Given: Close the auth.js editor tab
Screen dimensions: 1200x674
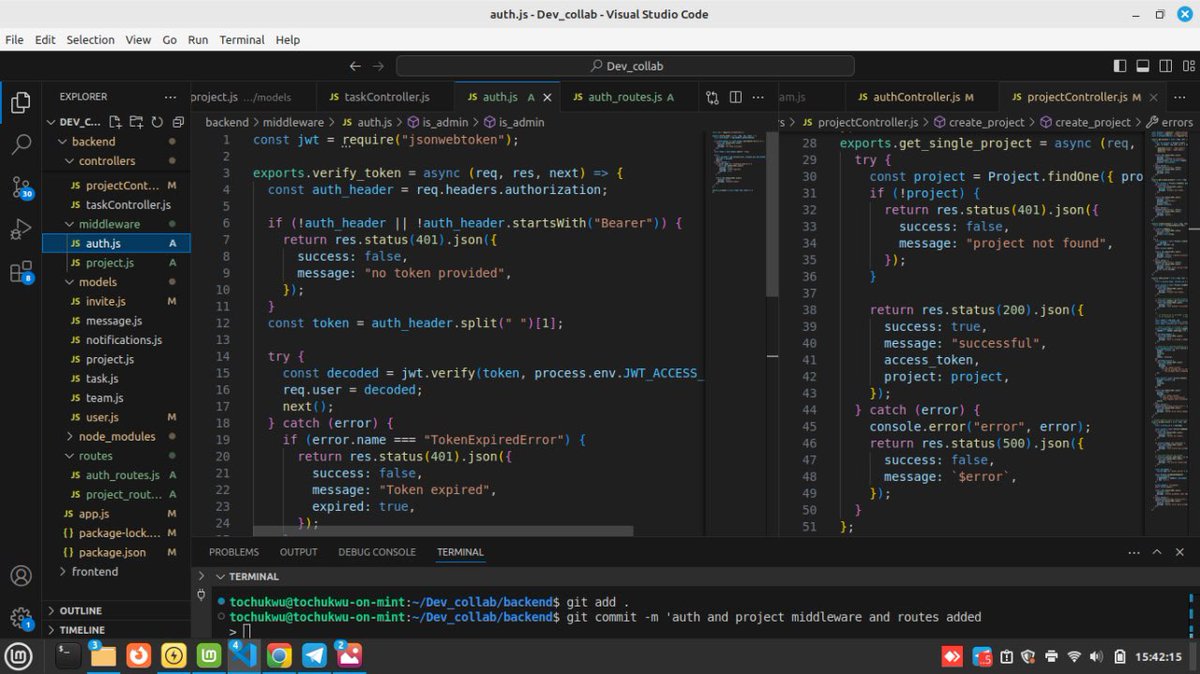Looking at the screenshot, I should tap(546, 97).
